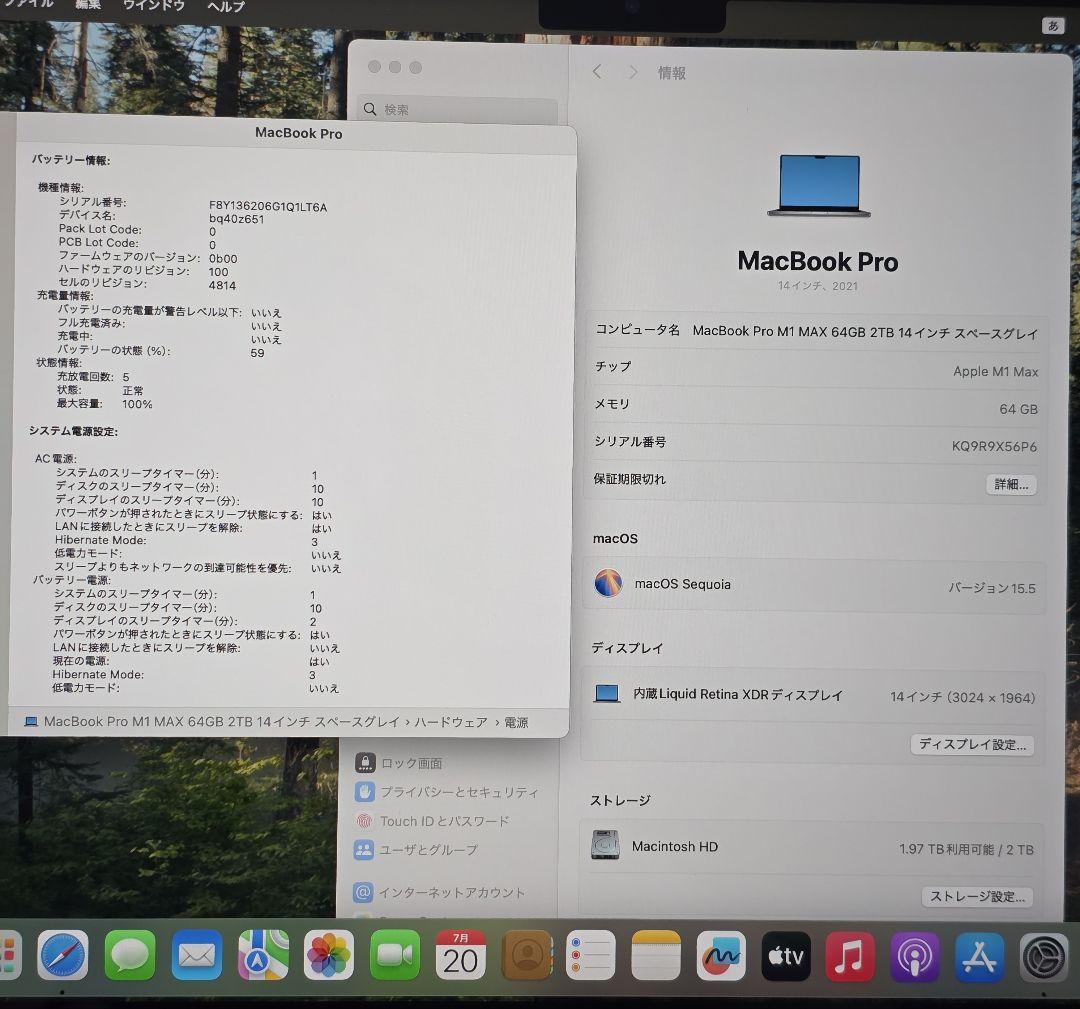Viewport: 1080px width, 1009px height.
Task: Click the chip value Apple M1 Max
Action: (x=995, y=371)
